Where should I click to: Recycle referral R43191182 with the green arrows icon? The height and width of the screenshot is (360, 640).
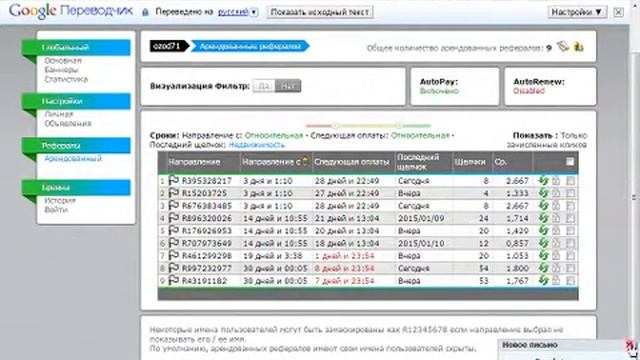(543, 281)
